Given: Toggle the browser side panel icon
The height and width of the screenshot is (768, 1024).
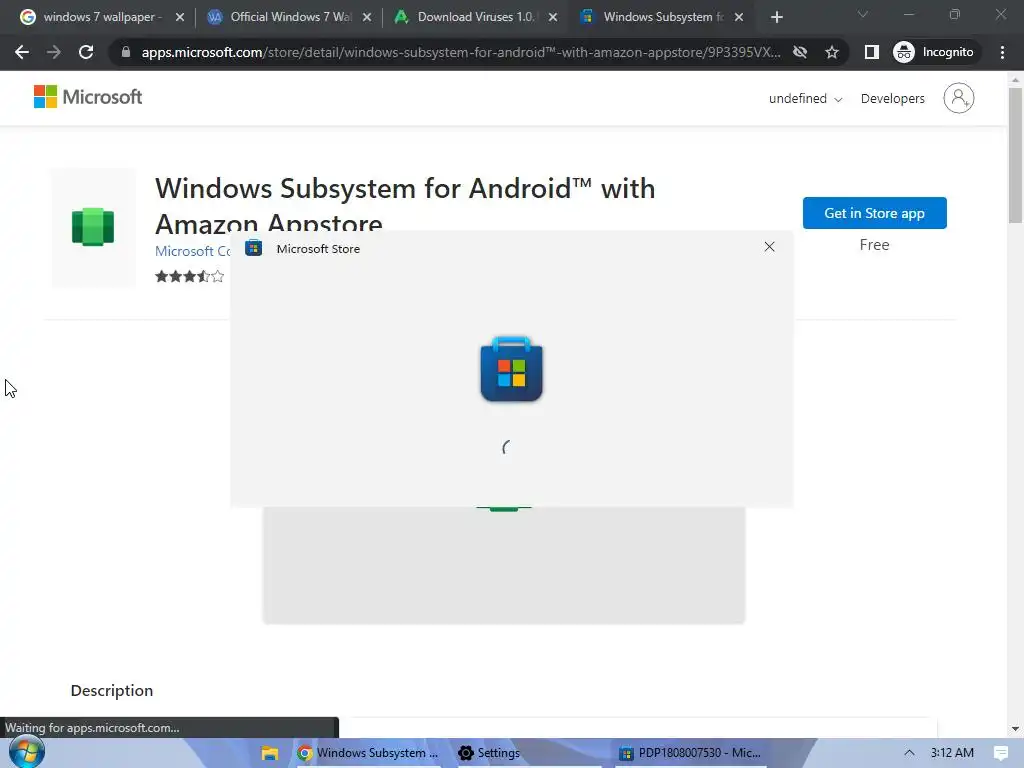Looking at the screenshot, I should pyautogui.click(x=871, y=52).
